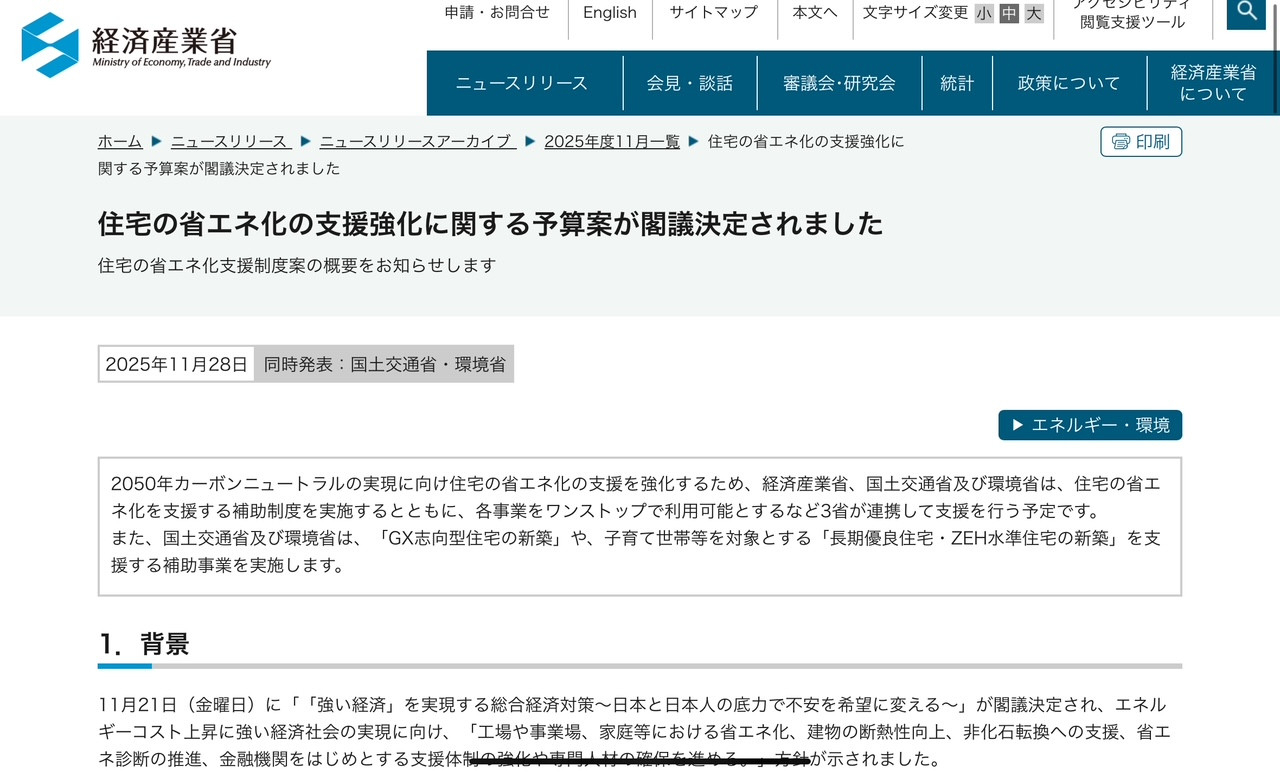Viewport: 1280px width, 772px height.
Task: Set font size to small (小)
Action: pos(984,13)
